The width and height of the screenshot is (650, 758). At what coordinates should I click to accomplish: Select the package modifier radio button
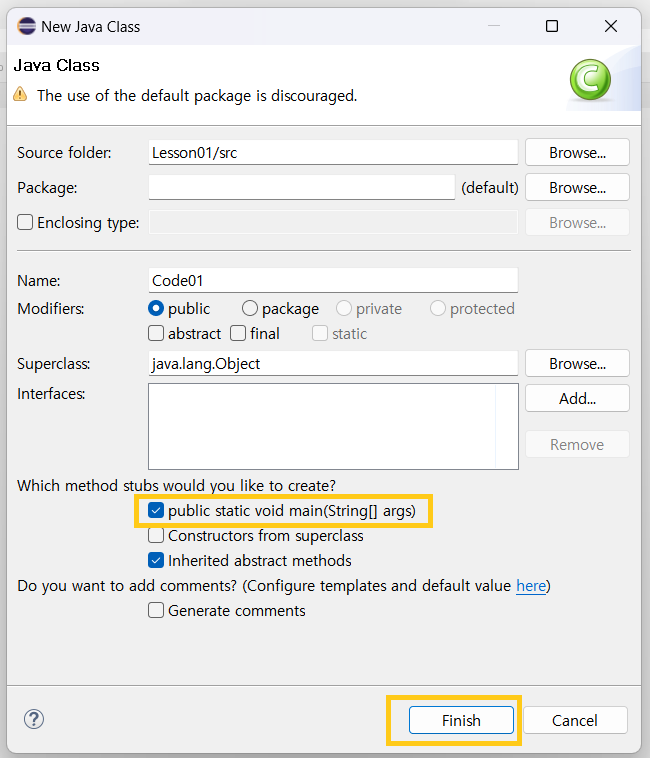pos(250,309)
